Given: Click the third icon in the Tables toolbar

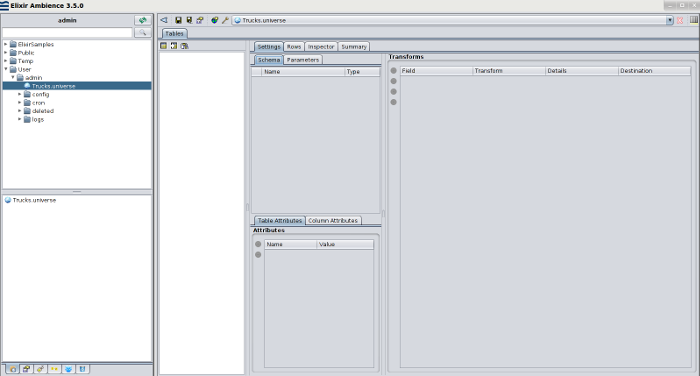Looking at the screenshot, I should (x=184, y=46).
